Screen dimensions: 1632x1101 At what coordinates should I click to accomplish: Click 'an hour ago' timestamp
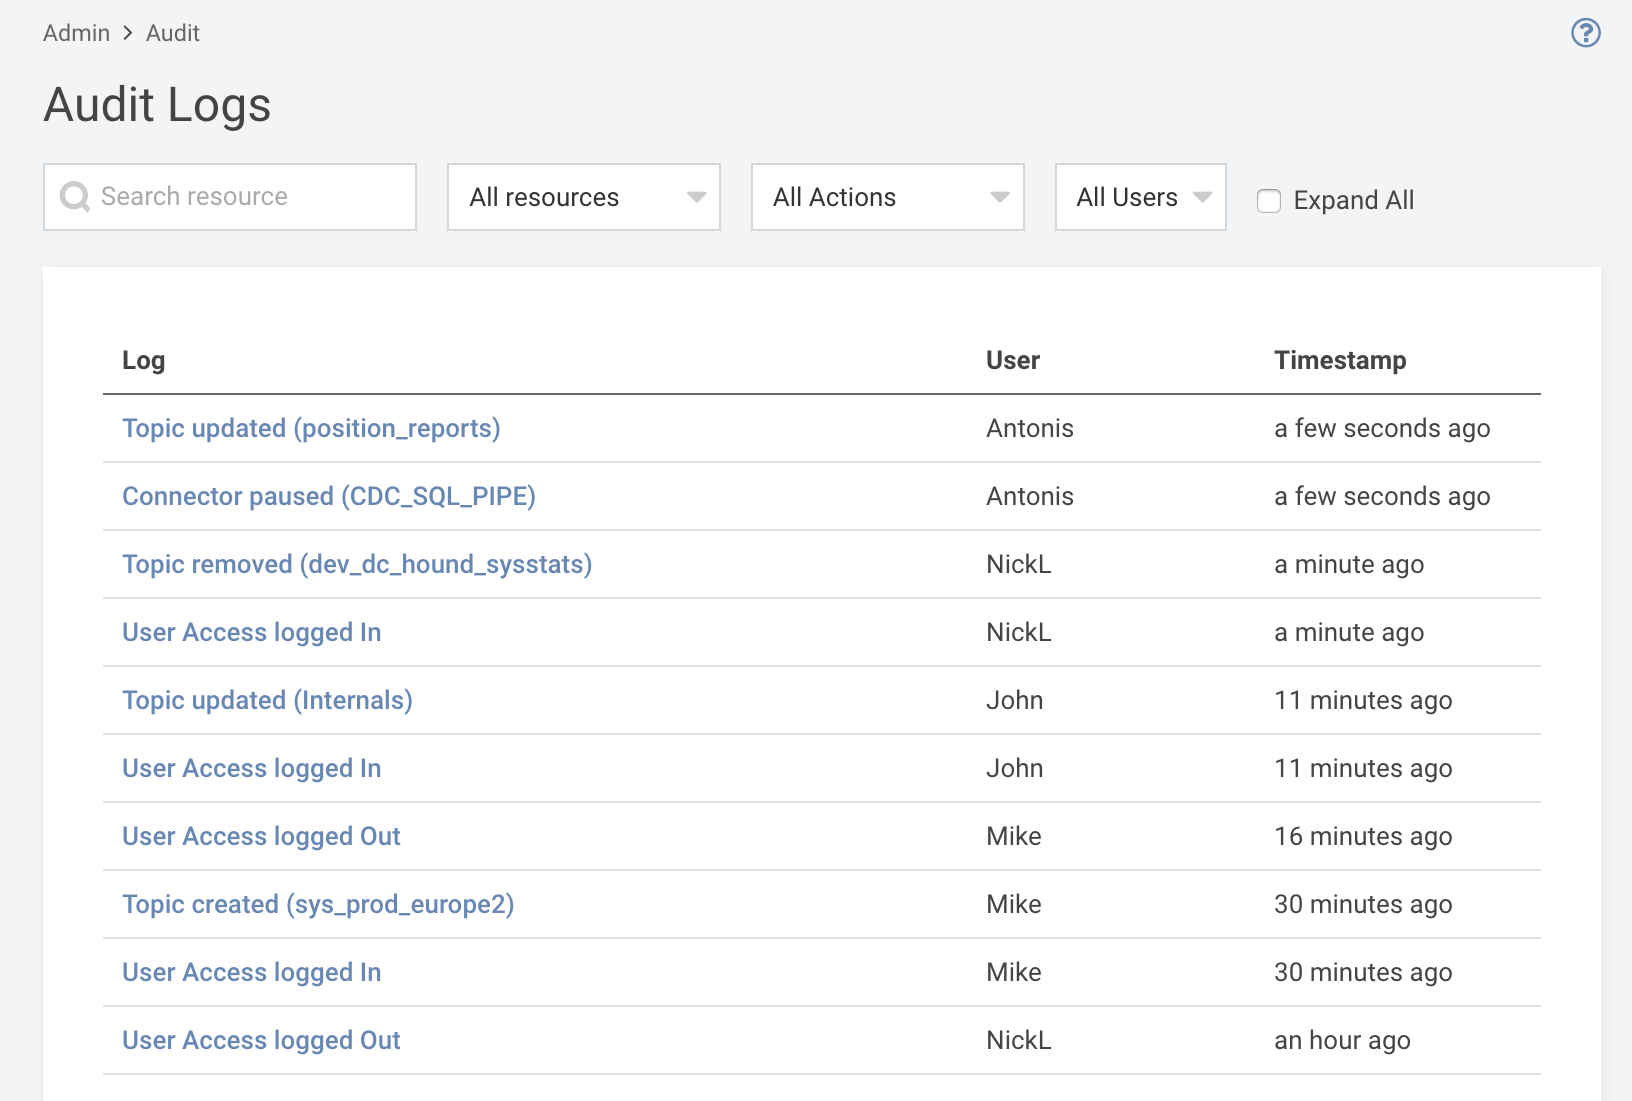1342,1040
